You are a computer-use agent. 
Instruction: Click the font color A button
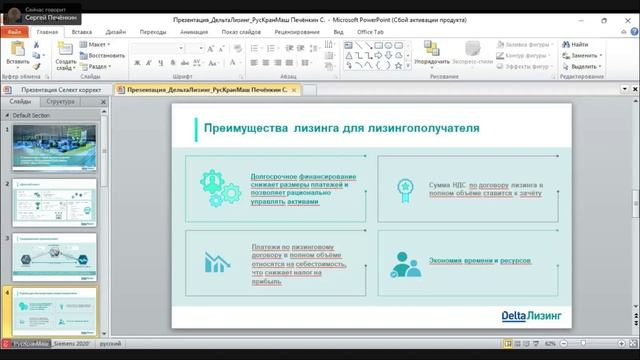232,63
